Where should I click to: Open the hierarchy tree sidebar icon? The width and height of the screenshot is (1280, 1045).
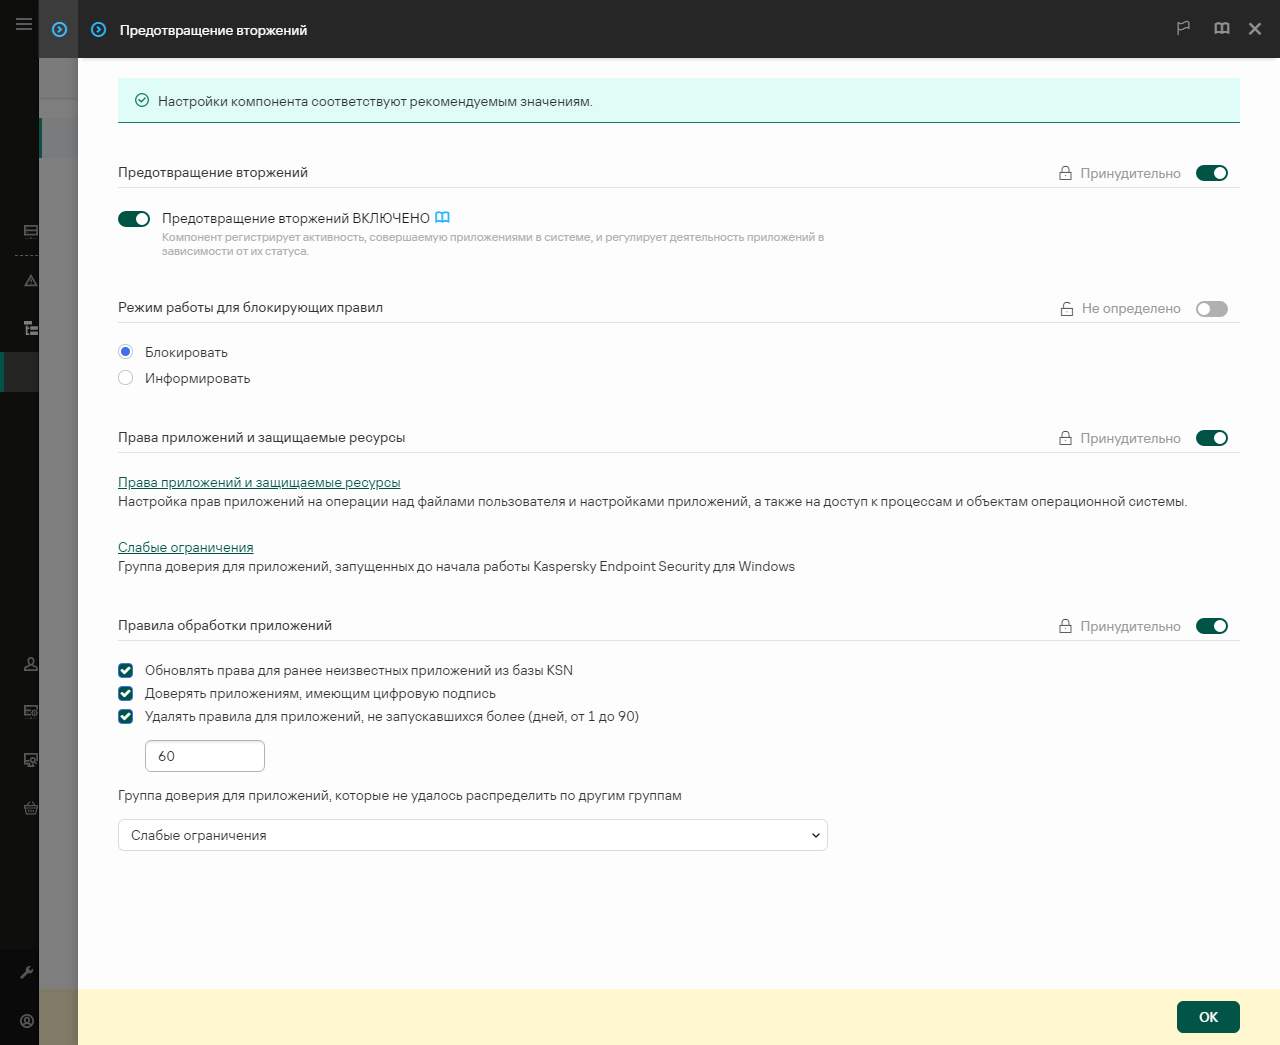point(31,328)
